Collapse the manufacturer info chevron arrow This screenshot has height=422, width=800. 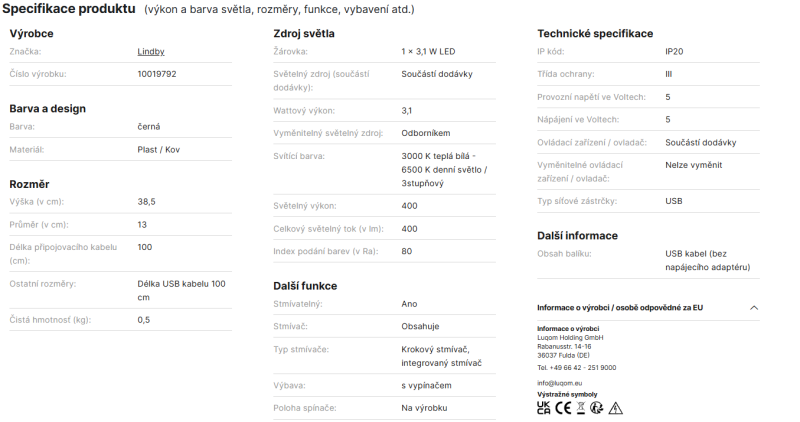tap(754, 308)
